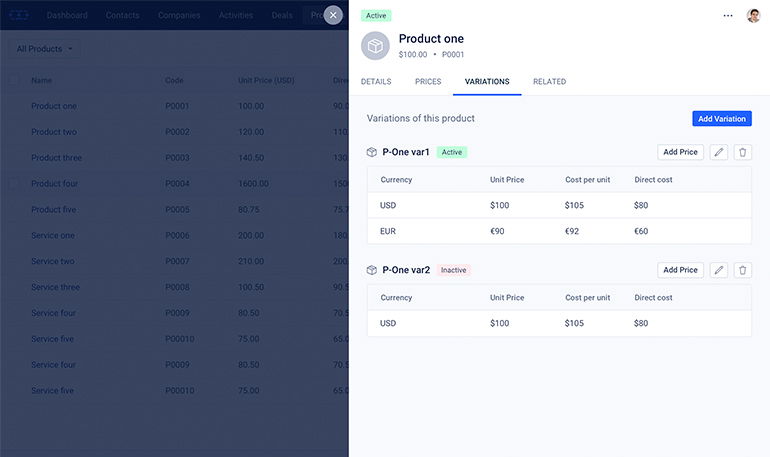This screenshot has height=457, width=770.
Task: Edit P-One var1 with pencil icon
Action: point(719,152)
